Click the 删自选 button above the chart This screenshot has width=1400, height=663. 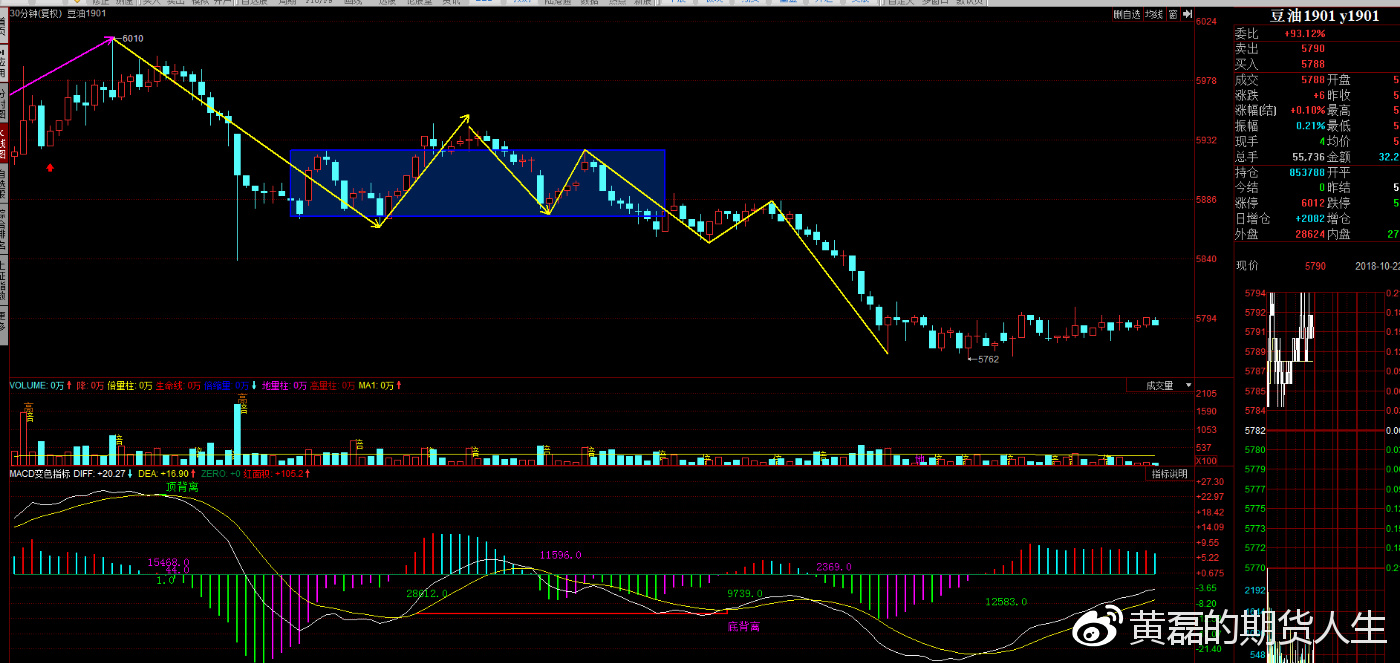1129,15
